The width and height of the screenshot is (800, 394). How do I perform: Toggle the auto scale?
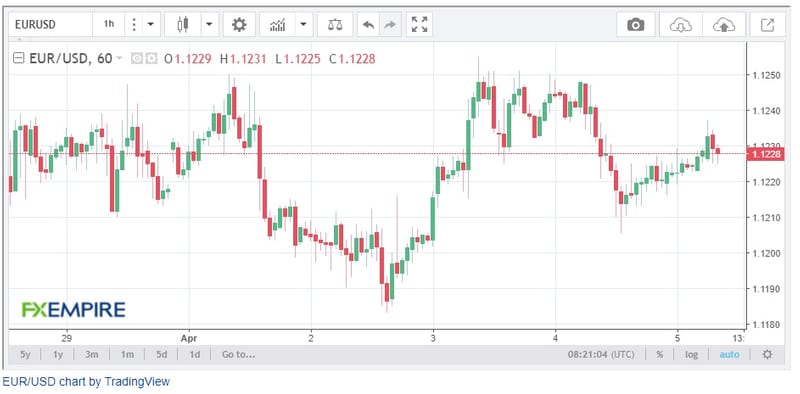[729, 354]
